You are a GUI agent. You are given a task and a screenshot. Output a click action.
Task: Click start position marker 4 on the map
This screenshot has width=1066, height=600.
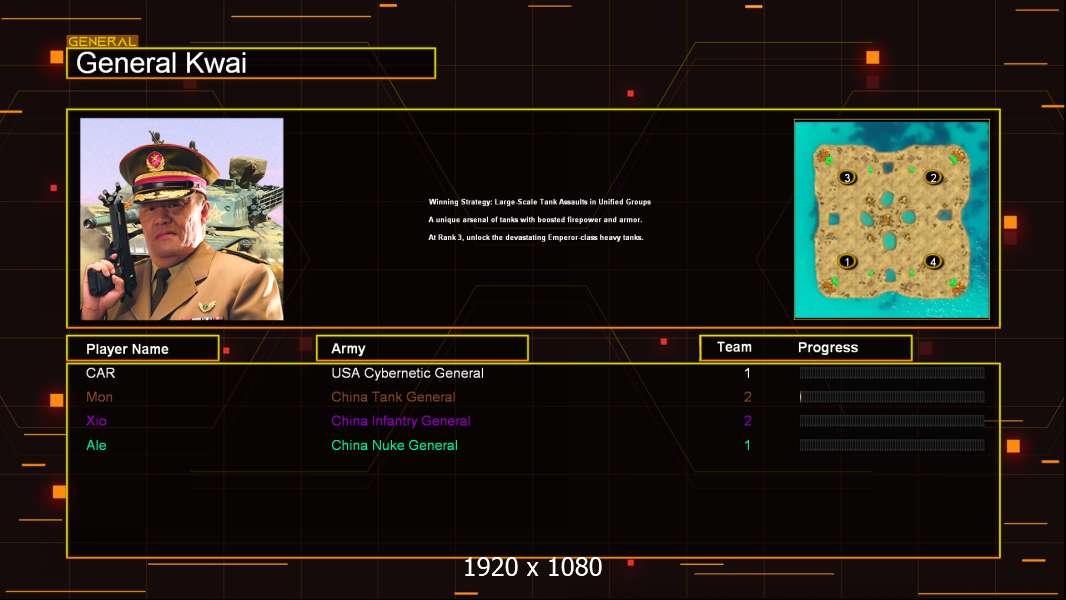[x=933, y=261]
